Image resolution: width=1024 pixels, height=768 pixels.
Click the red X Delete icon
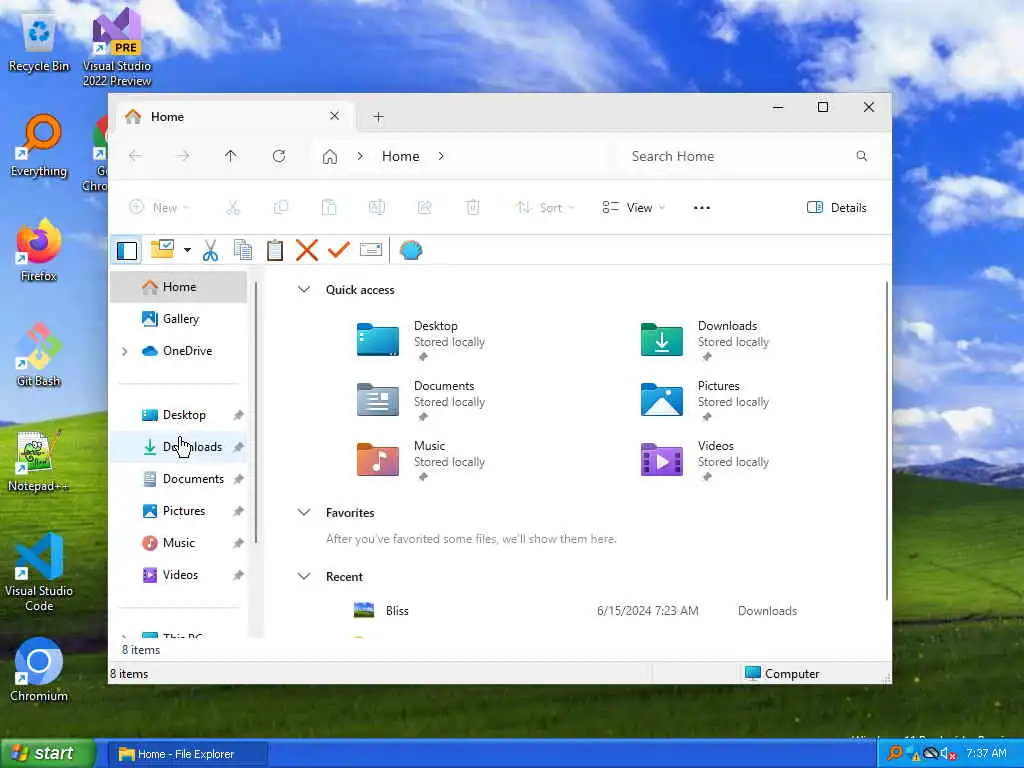tap(306, 250)
